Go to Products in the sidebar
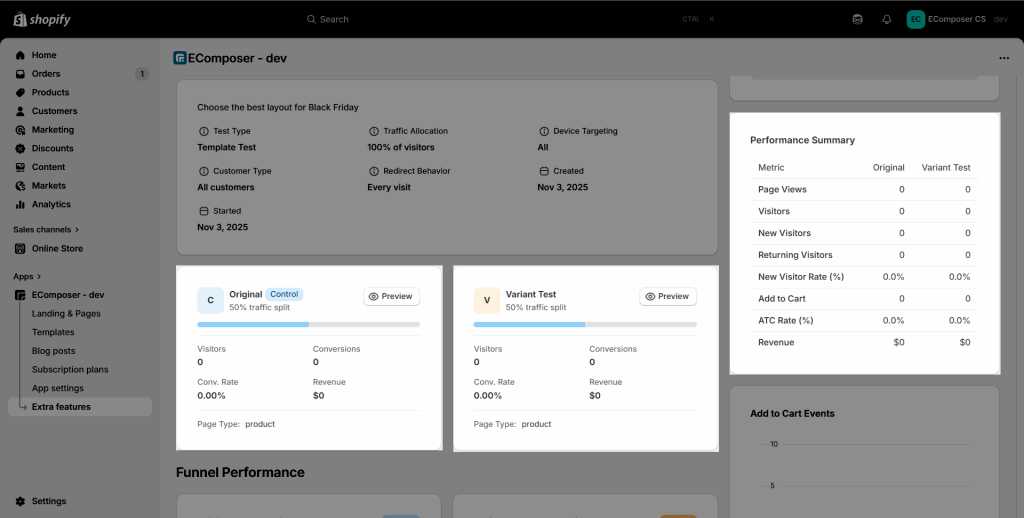This screenshot has height=518, width=1024. tap(50, 92)
